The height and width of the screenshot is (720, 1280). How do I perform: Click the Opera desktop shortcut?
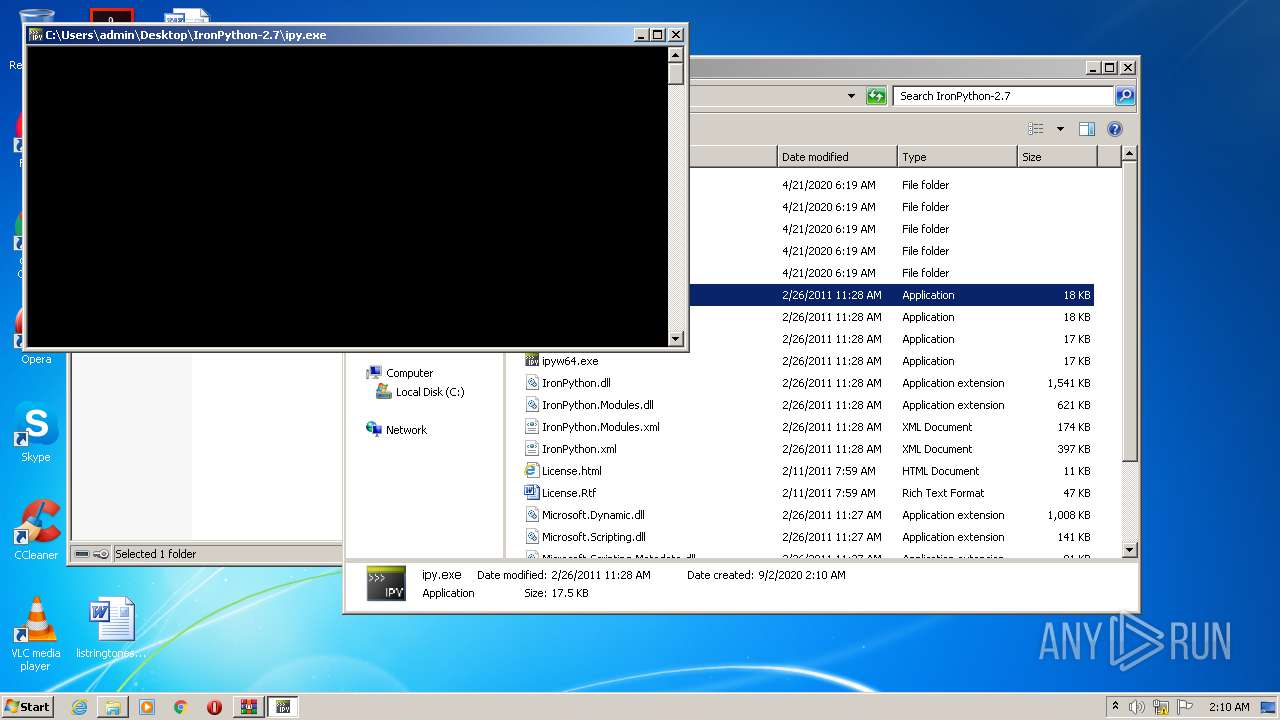[x=36, y=335]
